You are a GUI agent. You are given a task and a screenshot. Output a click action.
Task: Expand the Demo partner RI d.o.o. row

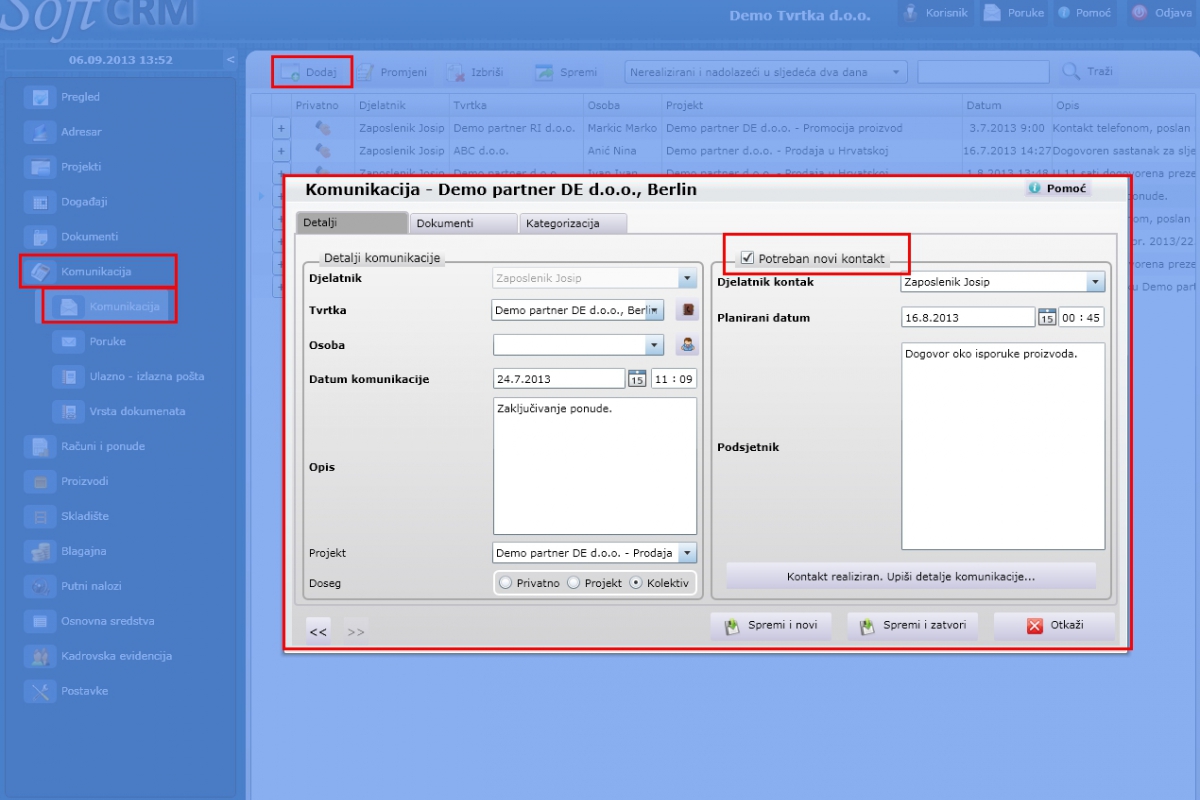click(x=281, y=128)
